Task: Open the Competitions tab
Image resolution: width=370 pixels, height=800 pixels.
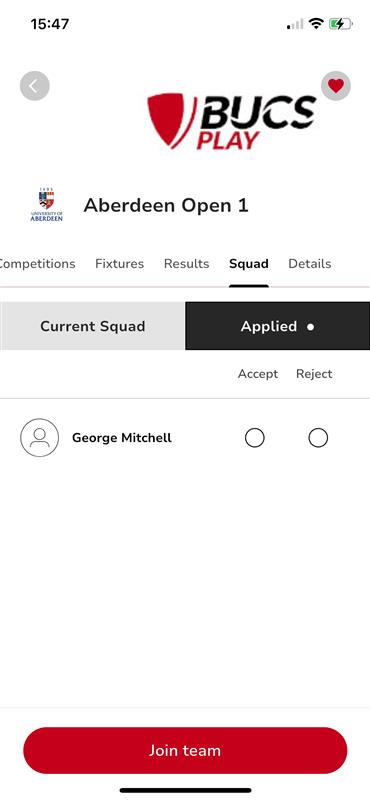Action: point(37,264)
